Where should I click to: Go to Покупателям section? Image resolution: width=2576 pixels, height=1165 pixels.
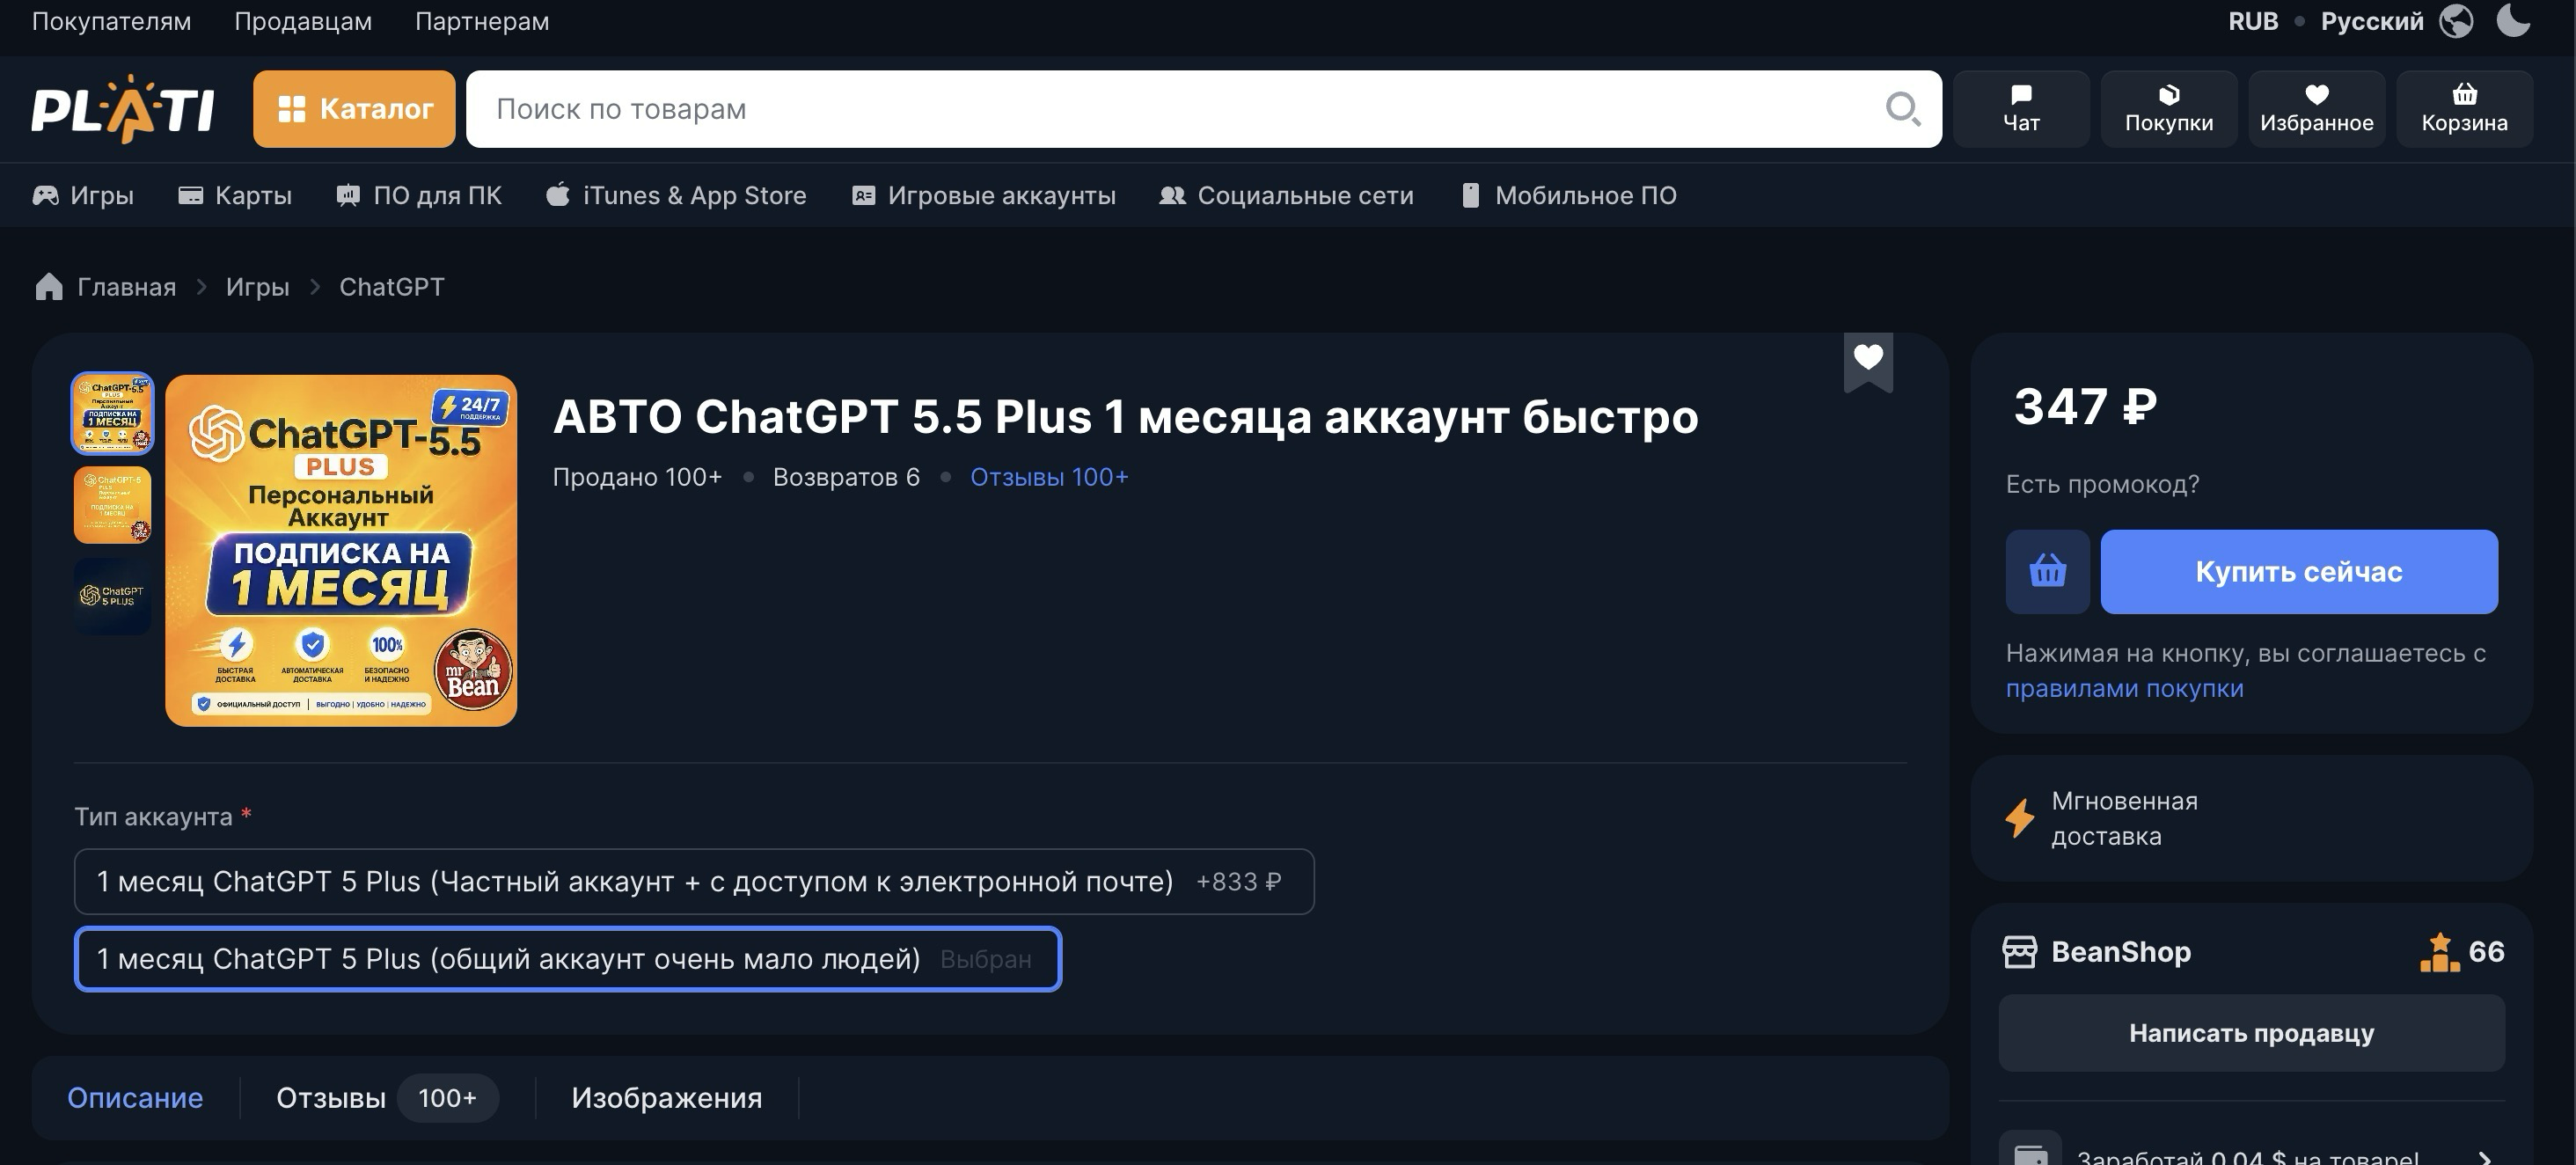pyautogui.click(x=111, y=21)
